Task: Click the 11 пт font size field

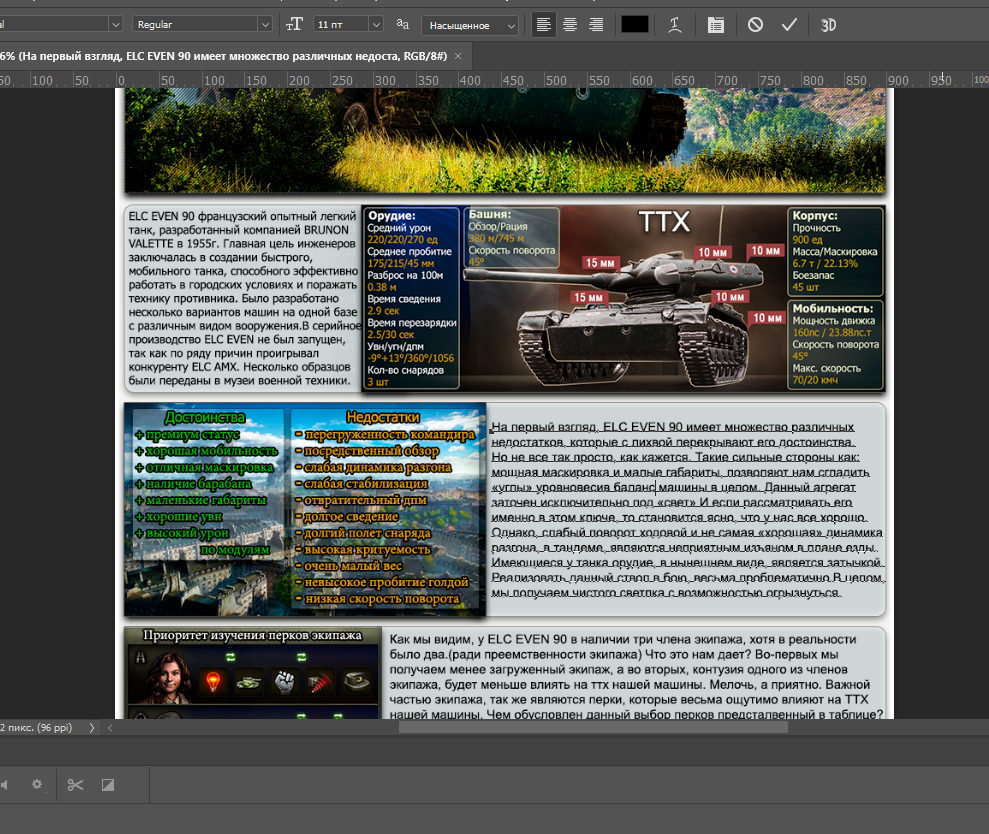Action: (341, 25)
